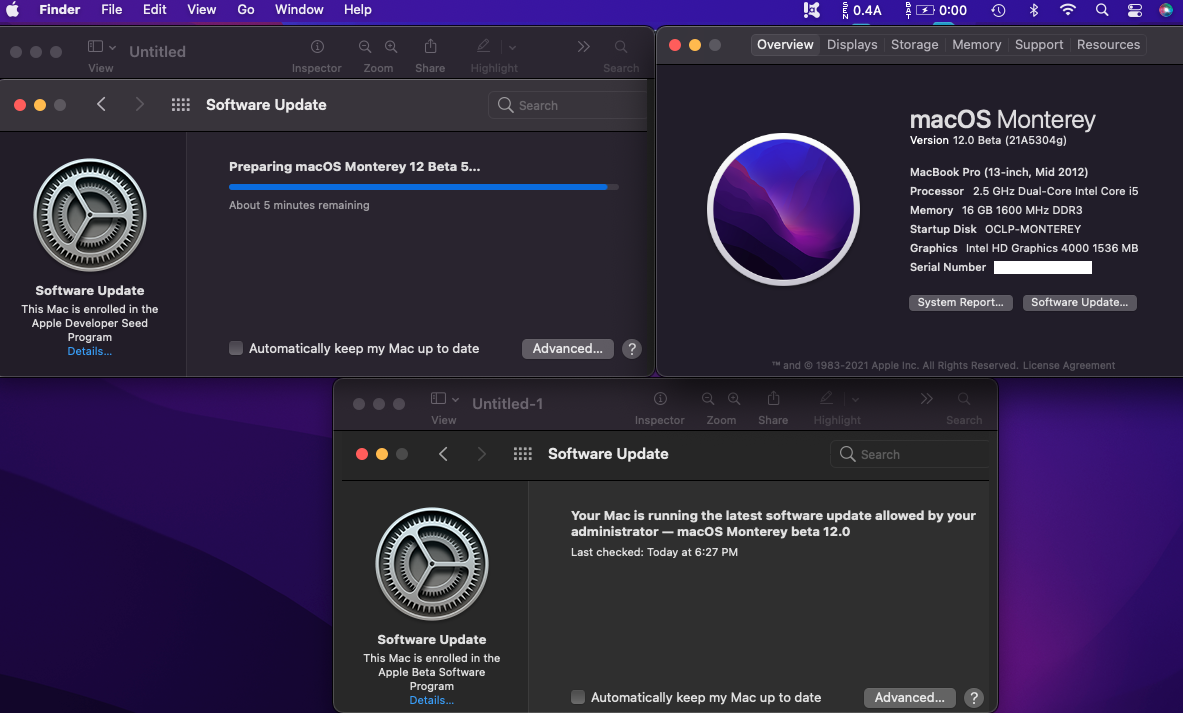The height and width of the screenshot is (713, 1183).
Task: Open the File menu
Action: click(112, 10)
